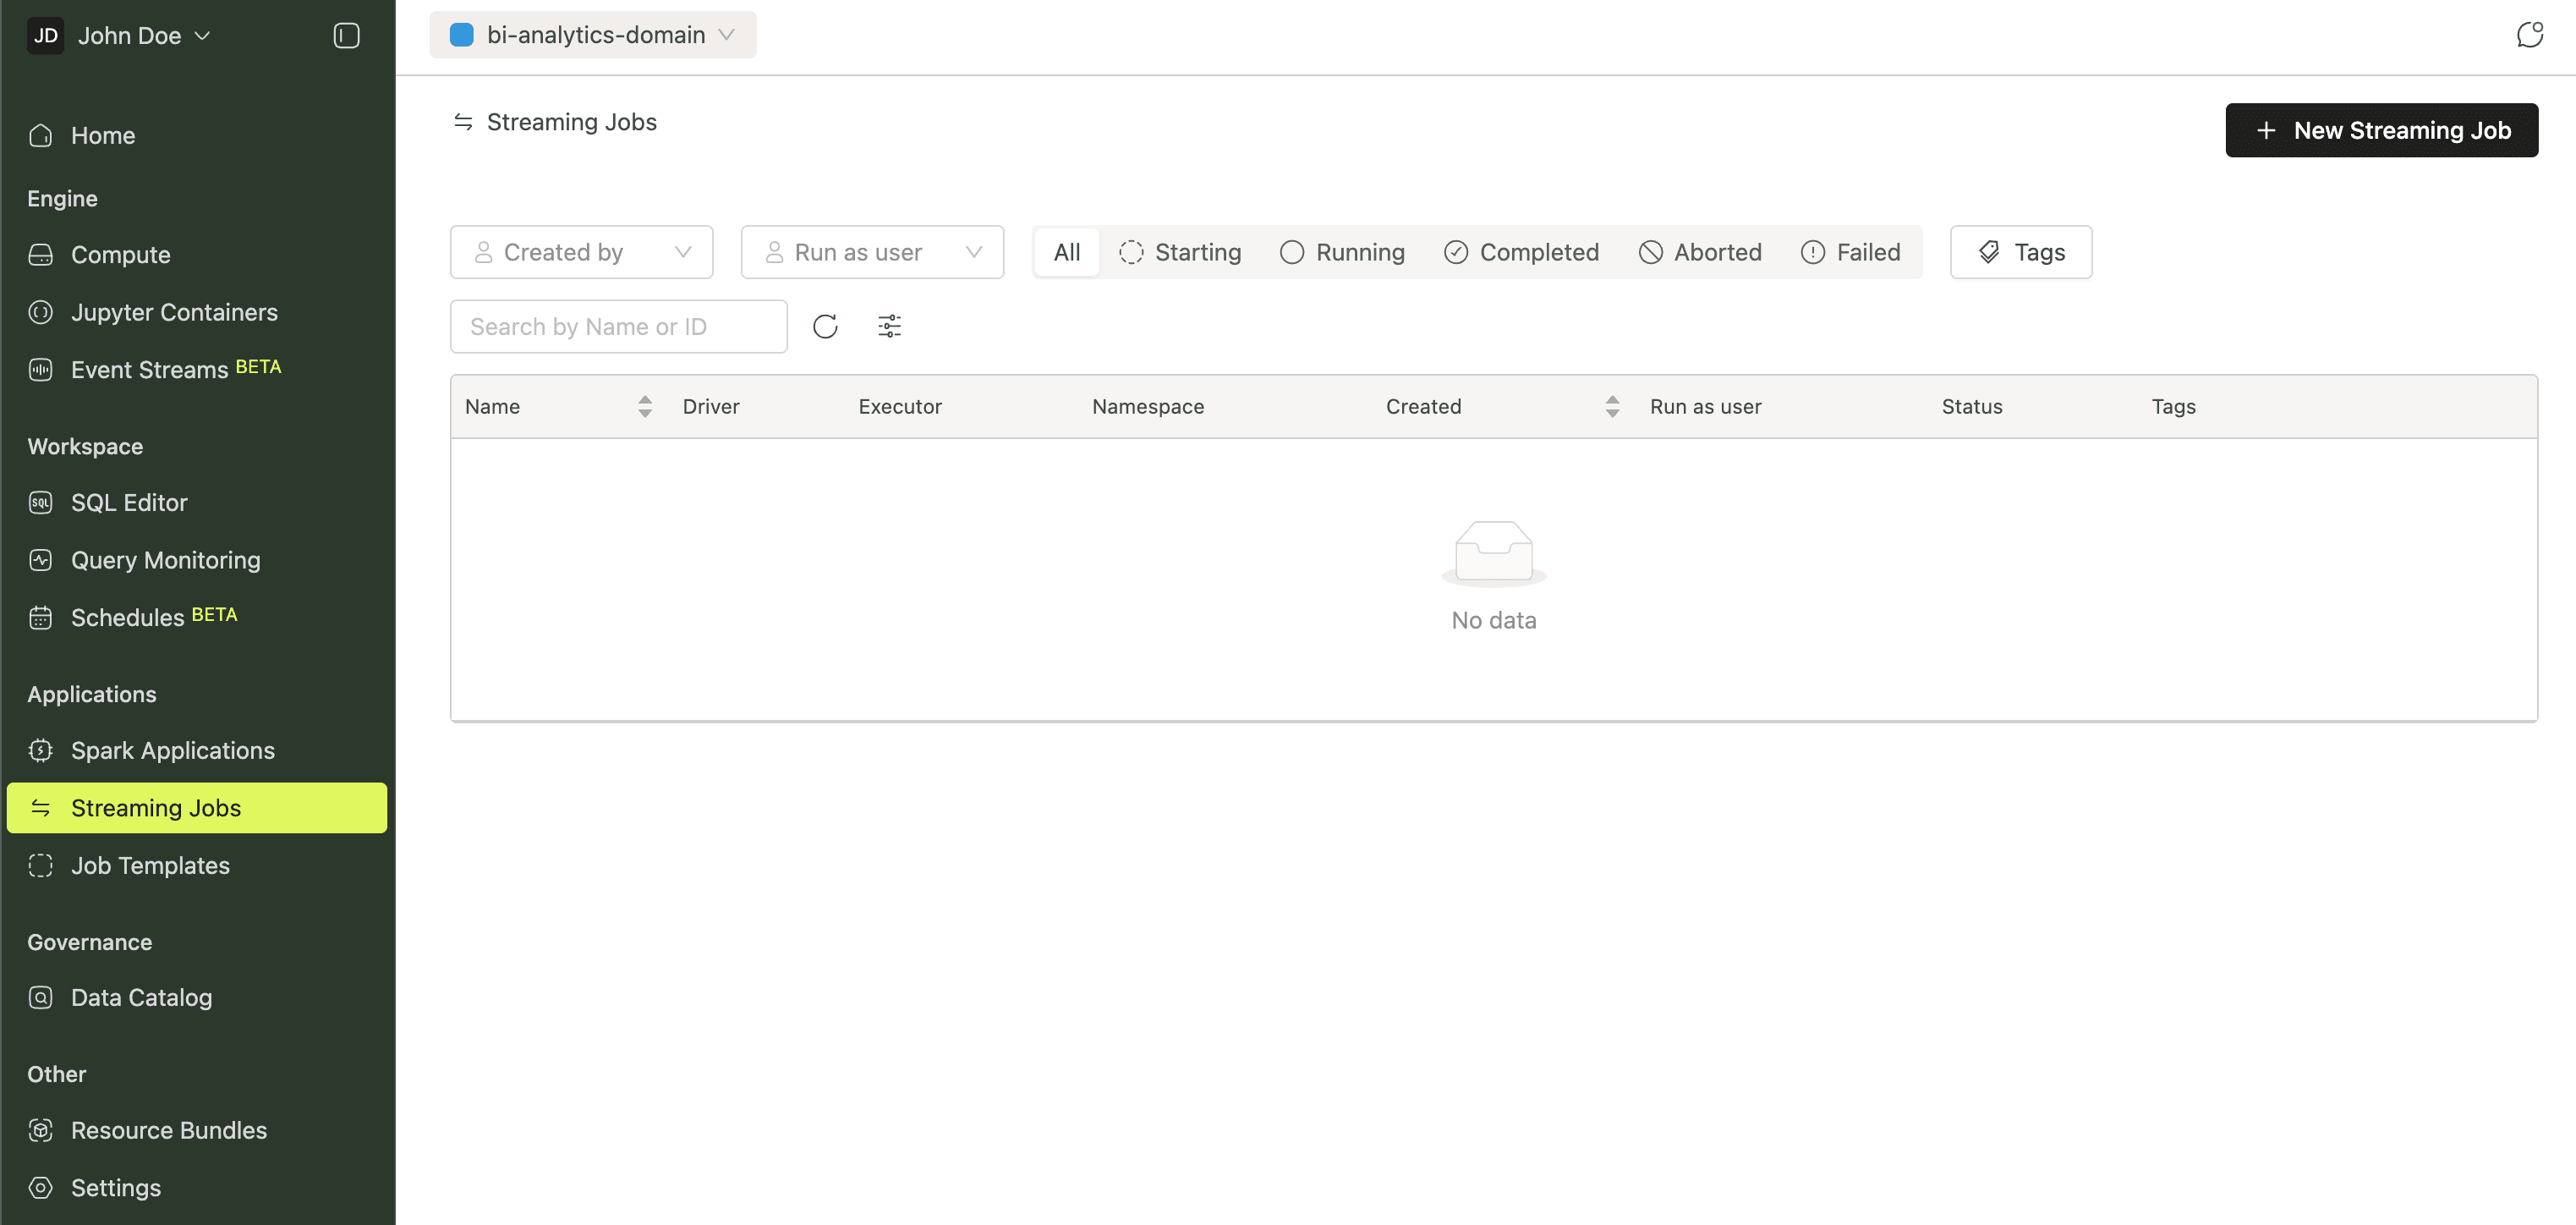Filter jobs by Completed status

click(1522, 252)
